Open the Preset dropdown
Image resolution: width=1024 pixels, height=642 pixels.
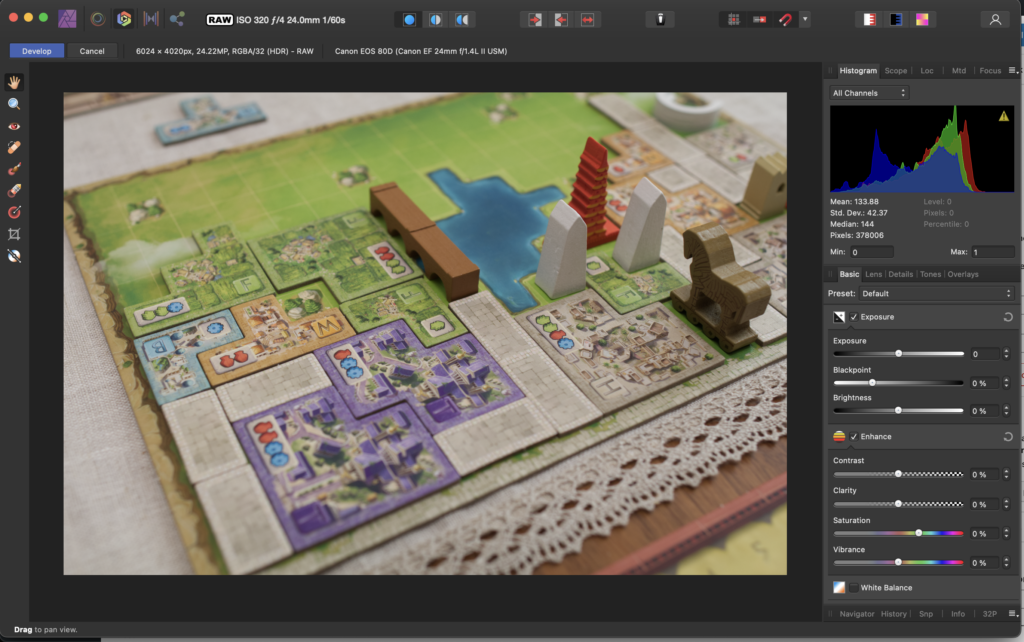point(936,294)
